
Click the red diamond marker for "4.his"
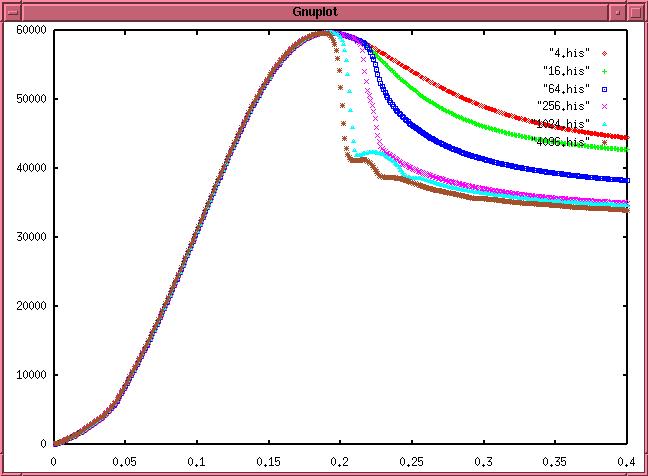[605, 53]
